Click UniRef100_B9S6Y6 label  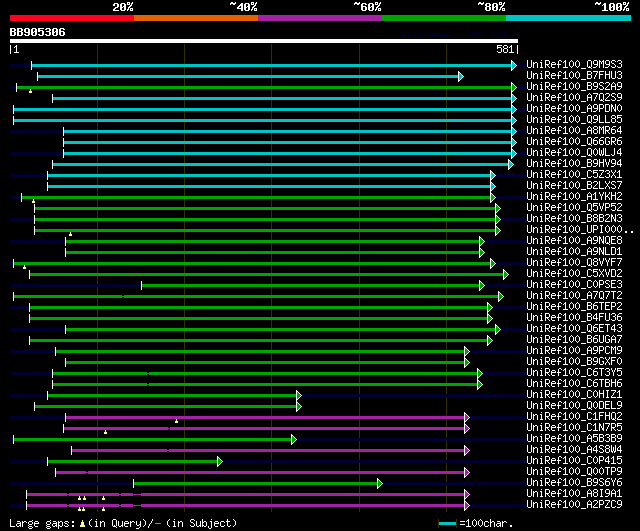(574, 483)
